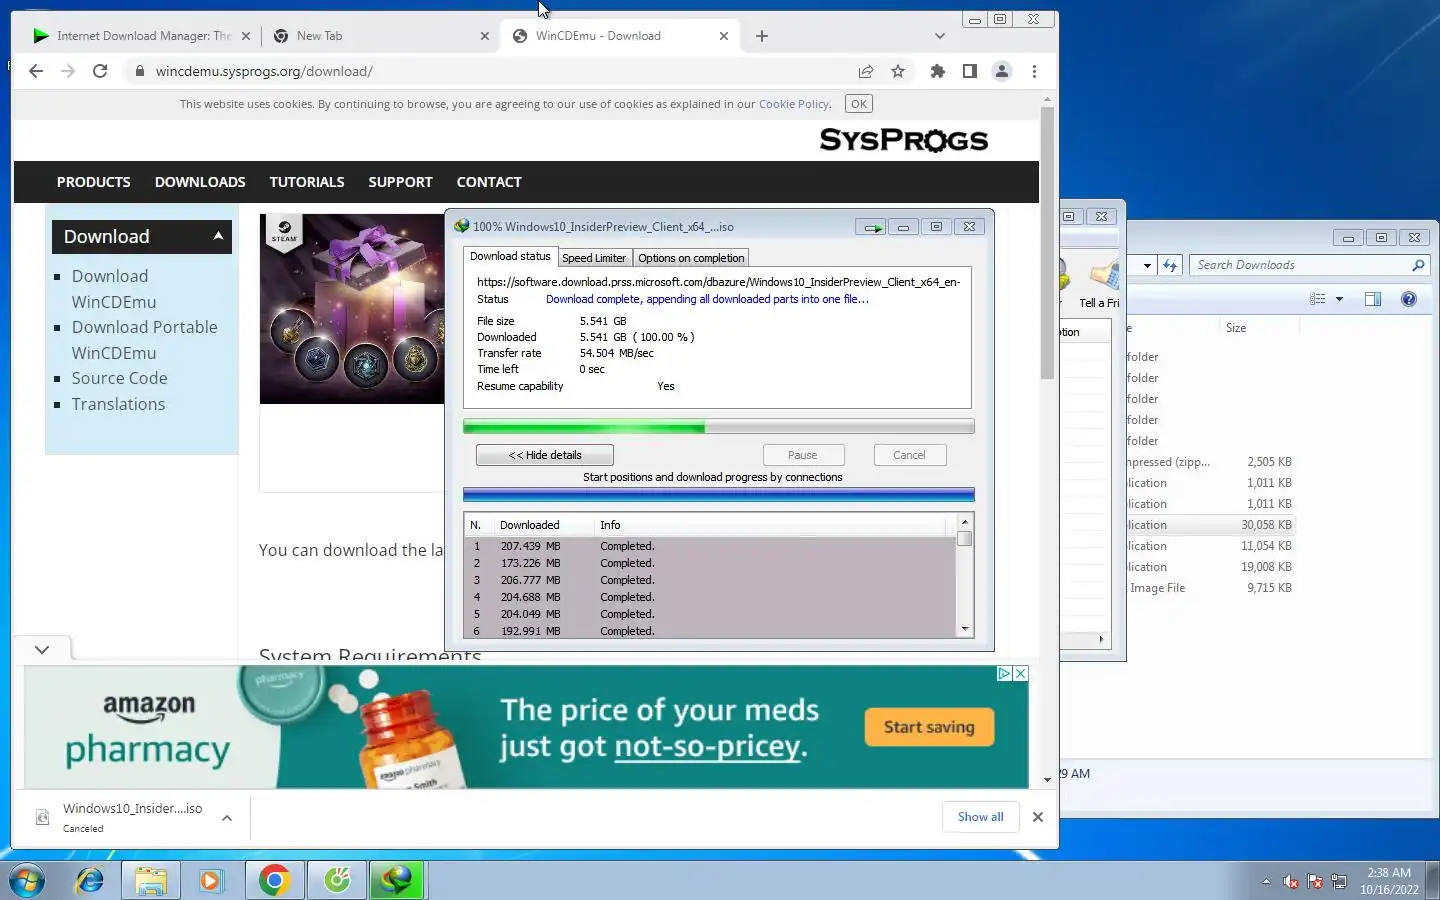
Task: Open SUPPORT menu item
Action: (x=400, y=182)
